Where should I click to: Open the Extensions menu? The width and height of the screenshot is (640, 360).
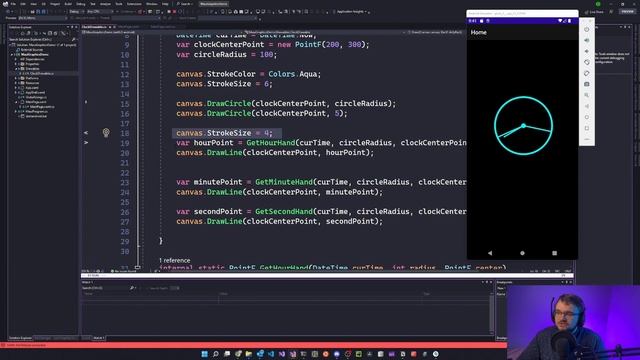coord(134,4)
